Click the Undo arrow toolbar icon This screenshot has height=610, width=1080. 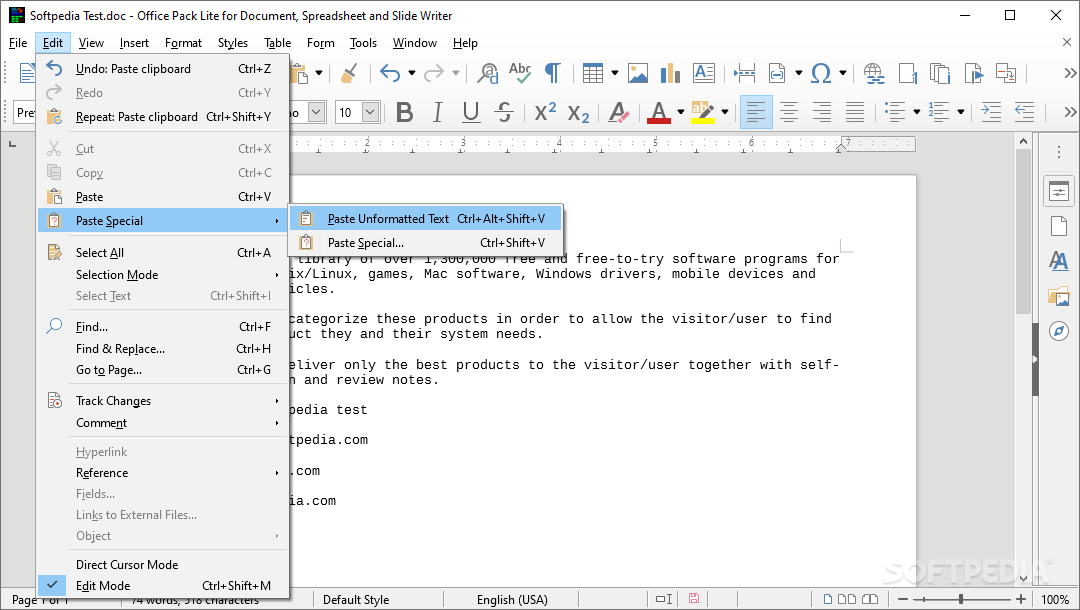click(389, 73)
